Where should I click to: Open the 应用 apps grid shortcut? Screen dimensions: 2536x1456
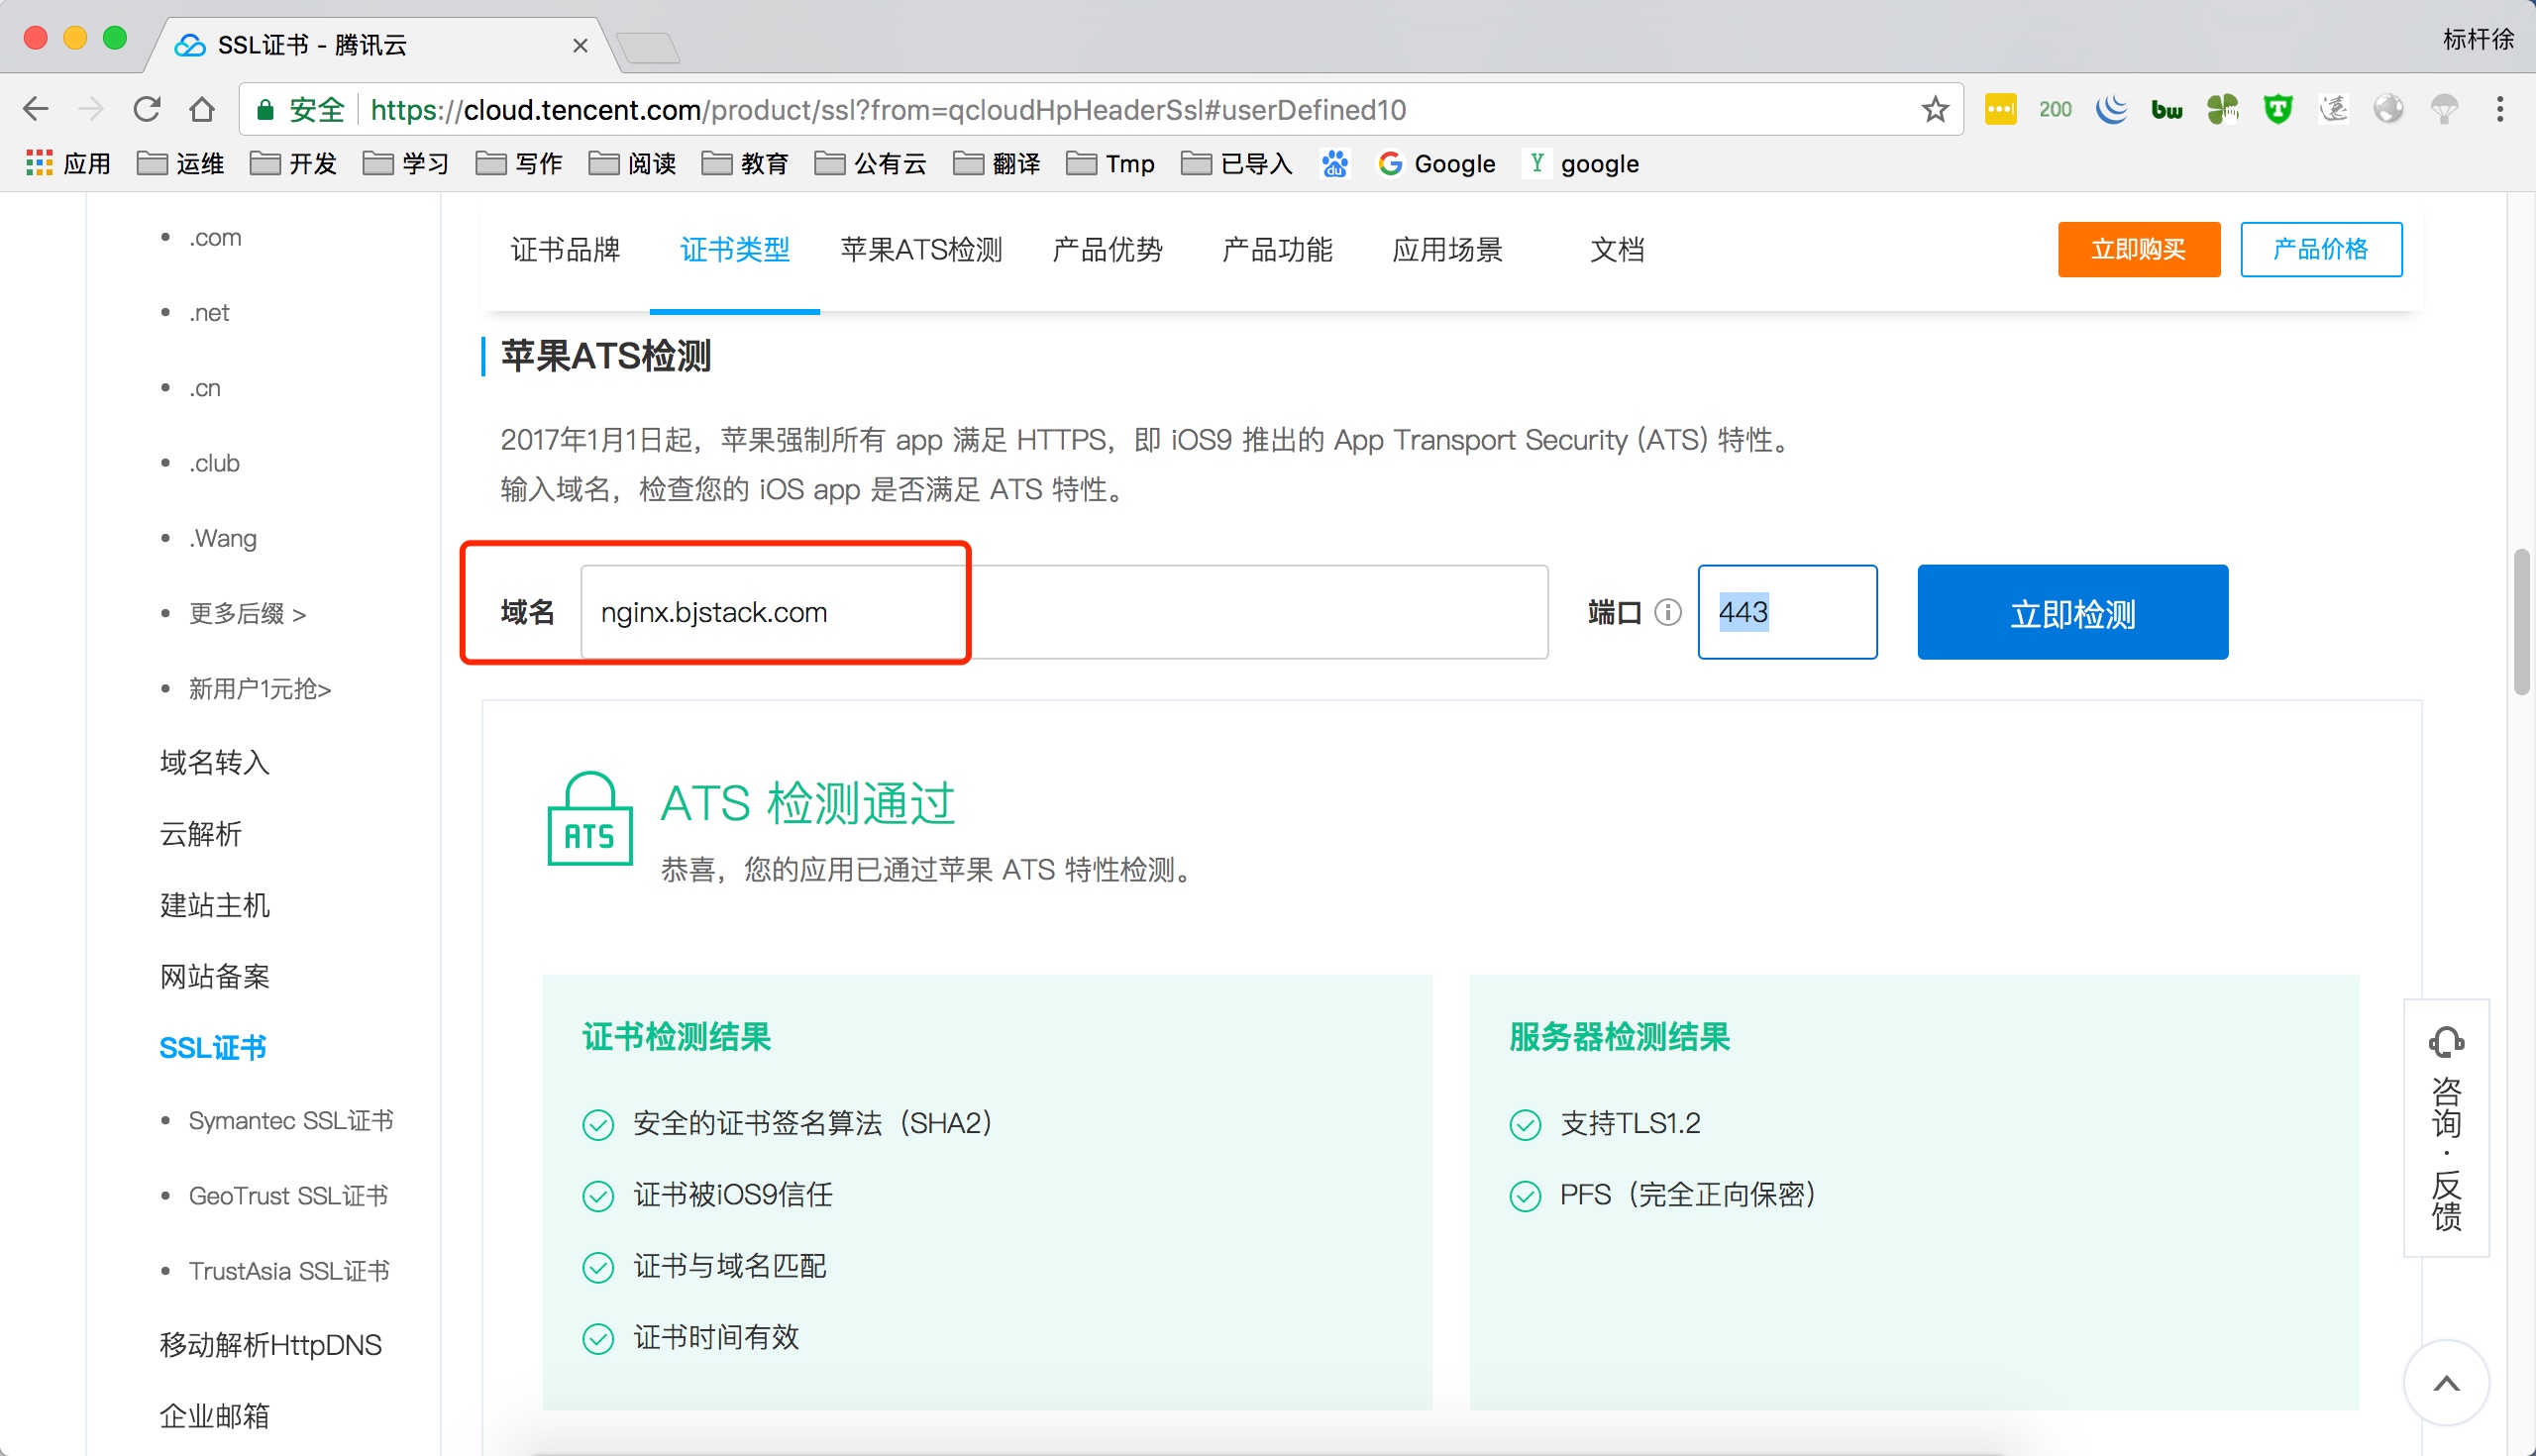click(68, 163)
